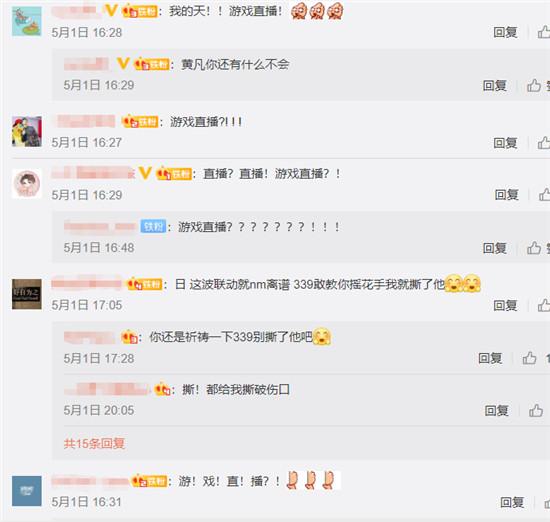Like the 17:05 comment about 联动
Viewport: 550px width, 522px height.
(544, 305)
